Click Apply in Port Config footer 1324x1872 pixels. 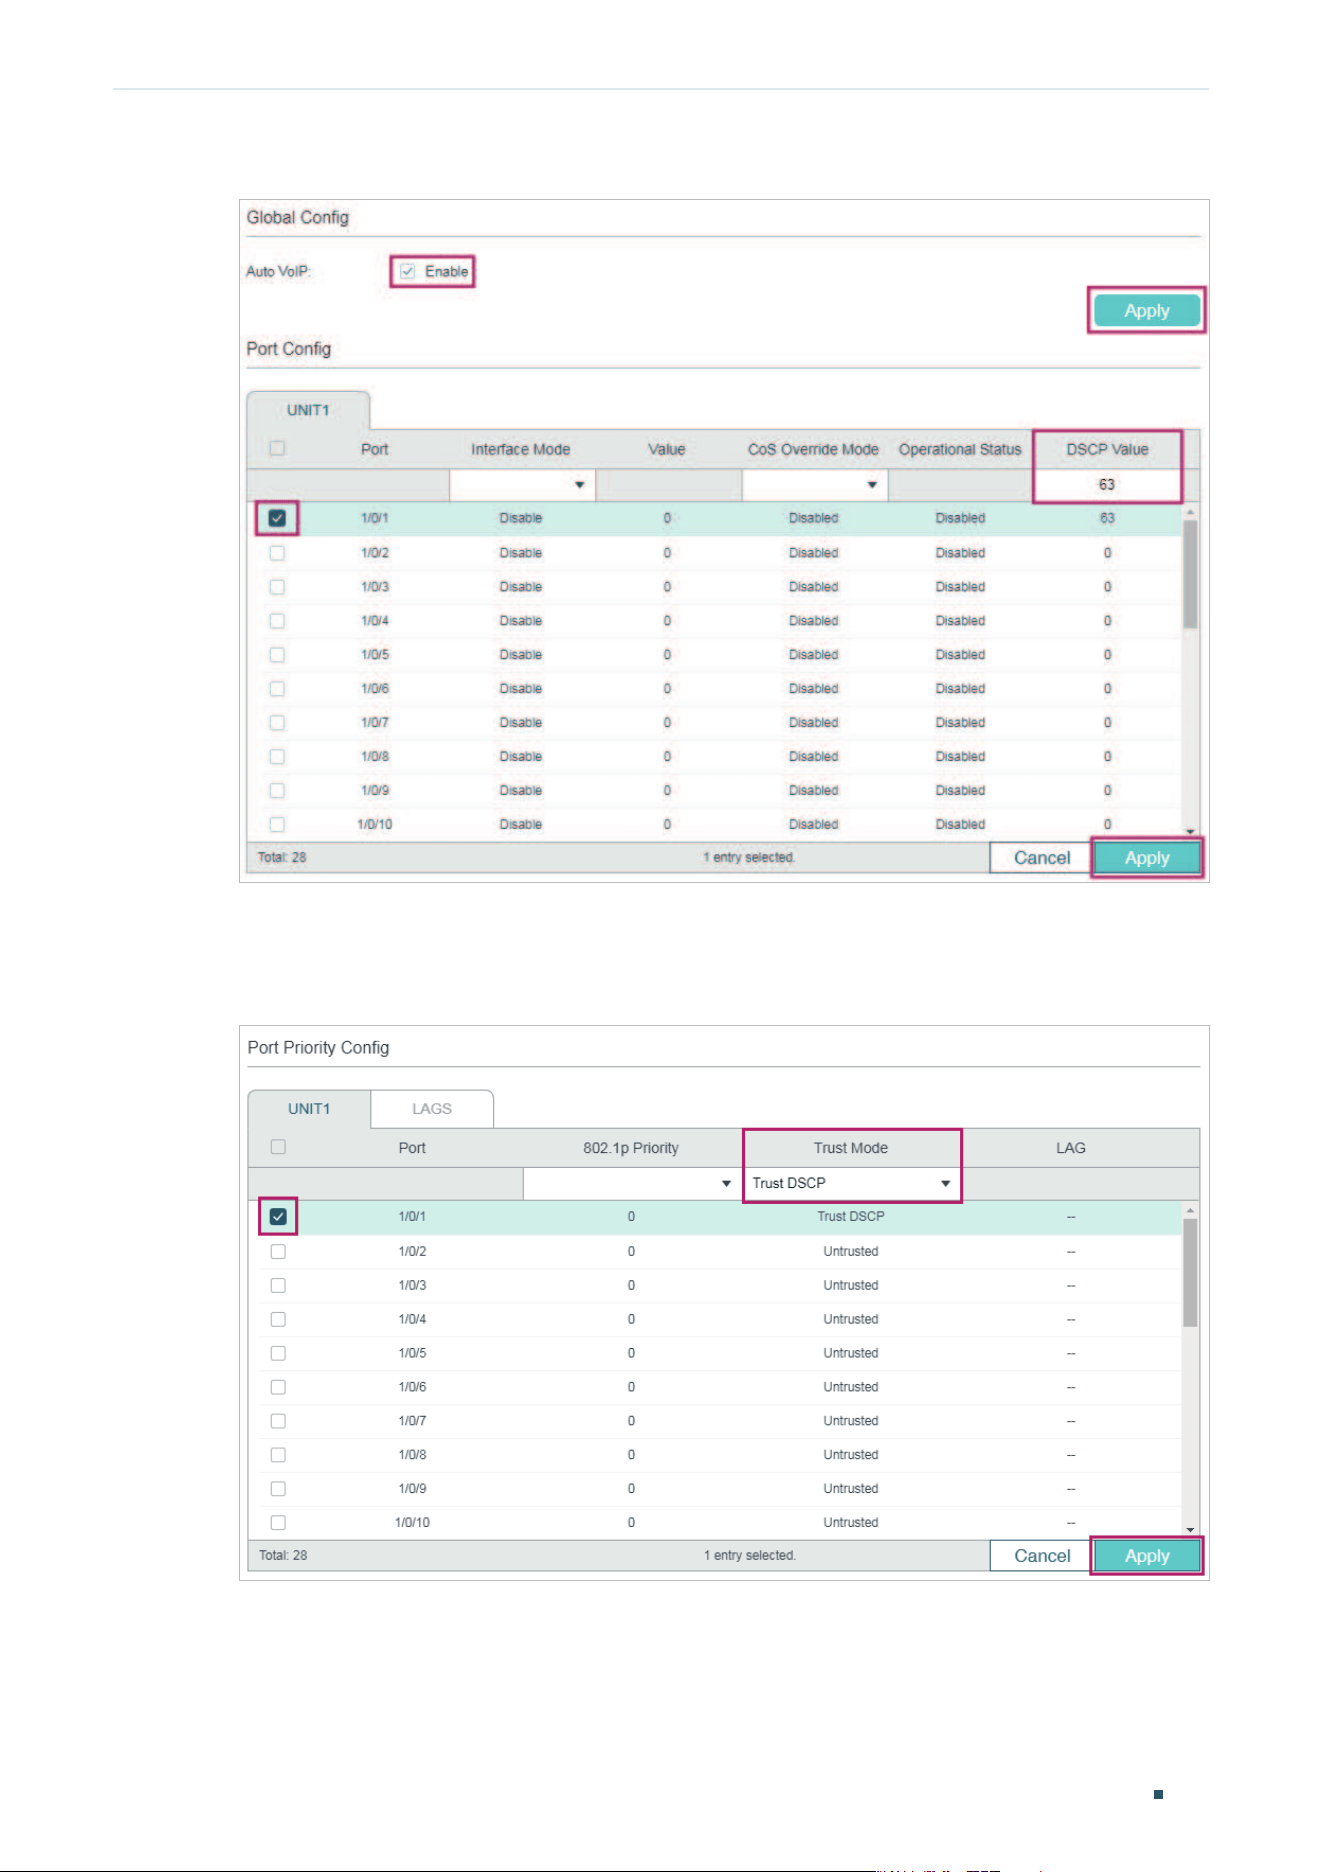coord(1146,858)
